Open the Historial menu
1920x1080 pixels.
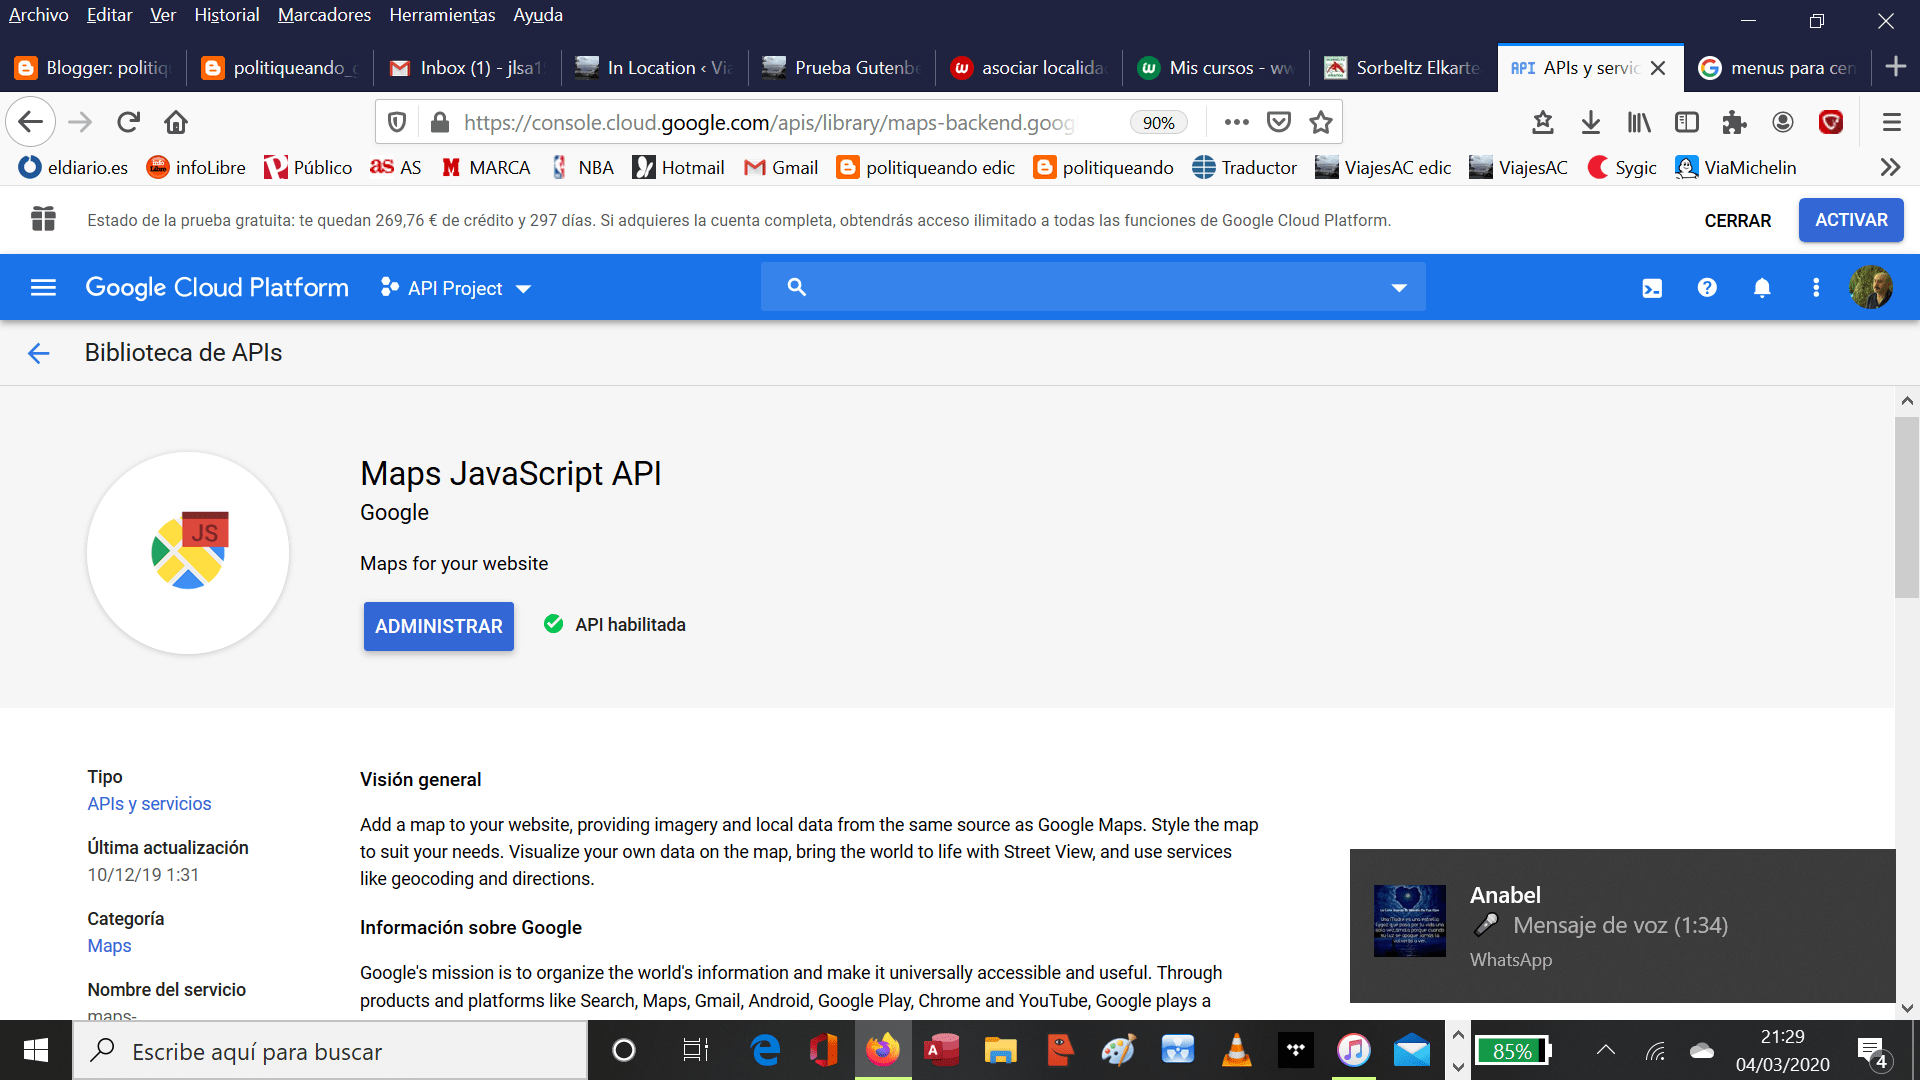pos(227,15)
